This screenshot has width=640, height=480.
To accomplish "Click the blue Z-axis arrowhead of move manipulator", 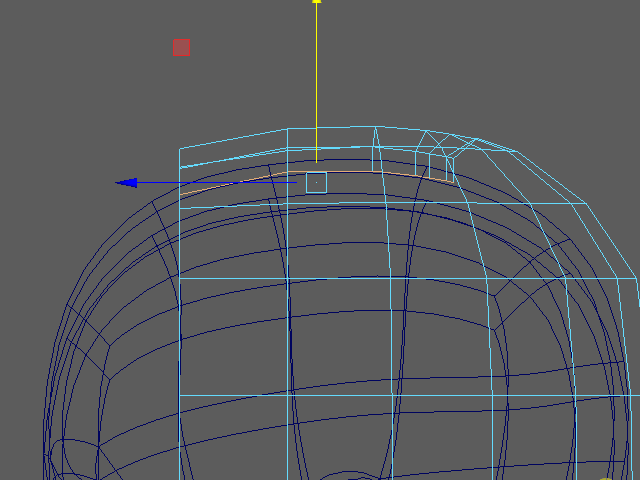I will tap(127, 183).
